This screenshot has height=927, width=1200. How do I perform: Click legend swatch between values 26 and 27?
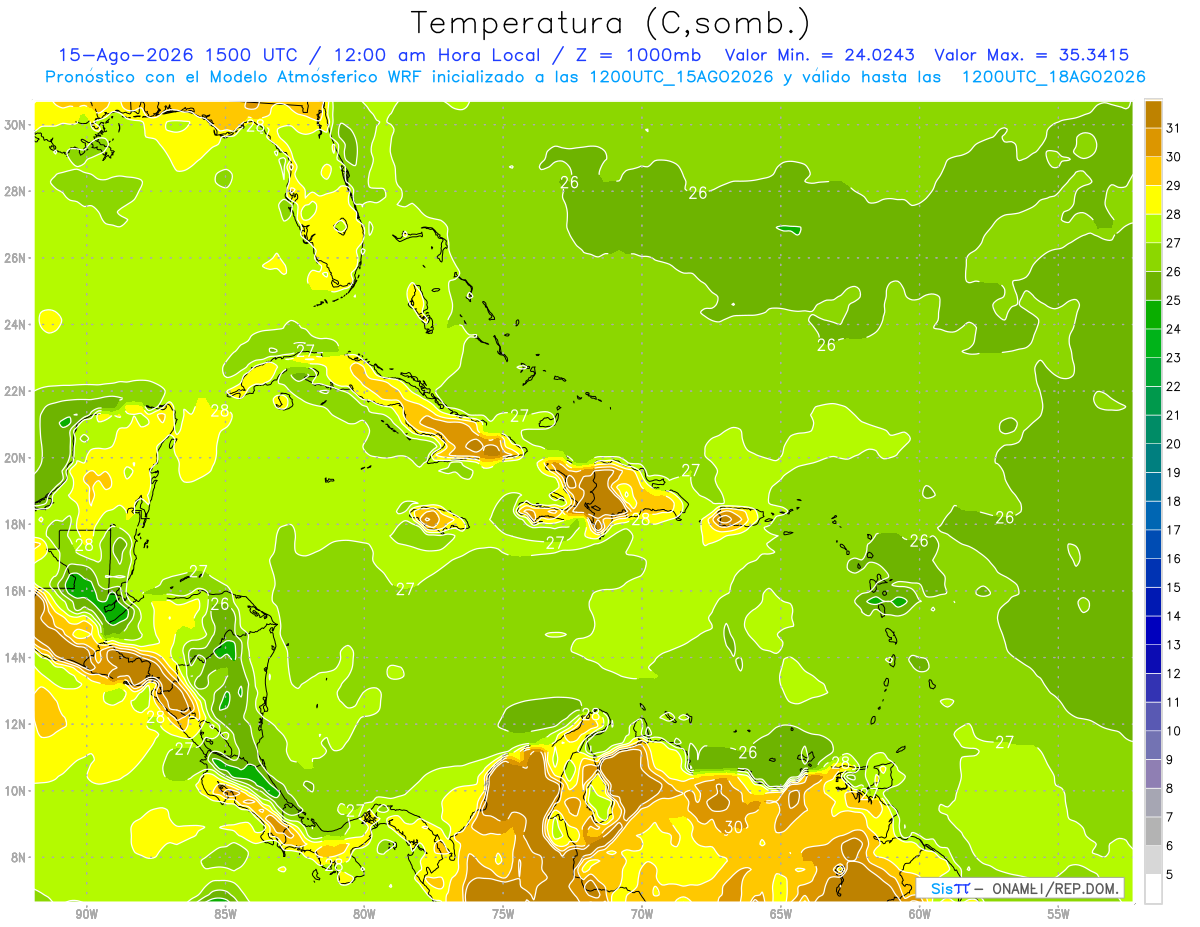click(1153, 257)
